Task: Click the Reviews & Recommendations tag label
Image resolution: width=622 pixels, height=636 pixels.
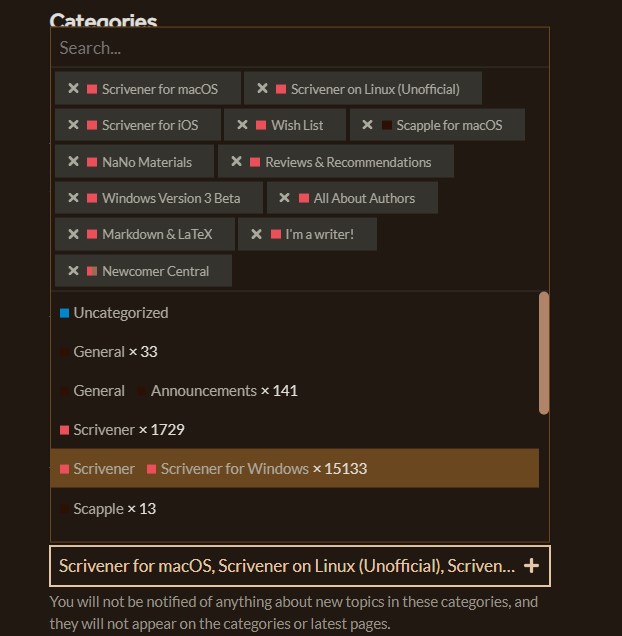Action: coord(348,162)
